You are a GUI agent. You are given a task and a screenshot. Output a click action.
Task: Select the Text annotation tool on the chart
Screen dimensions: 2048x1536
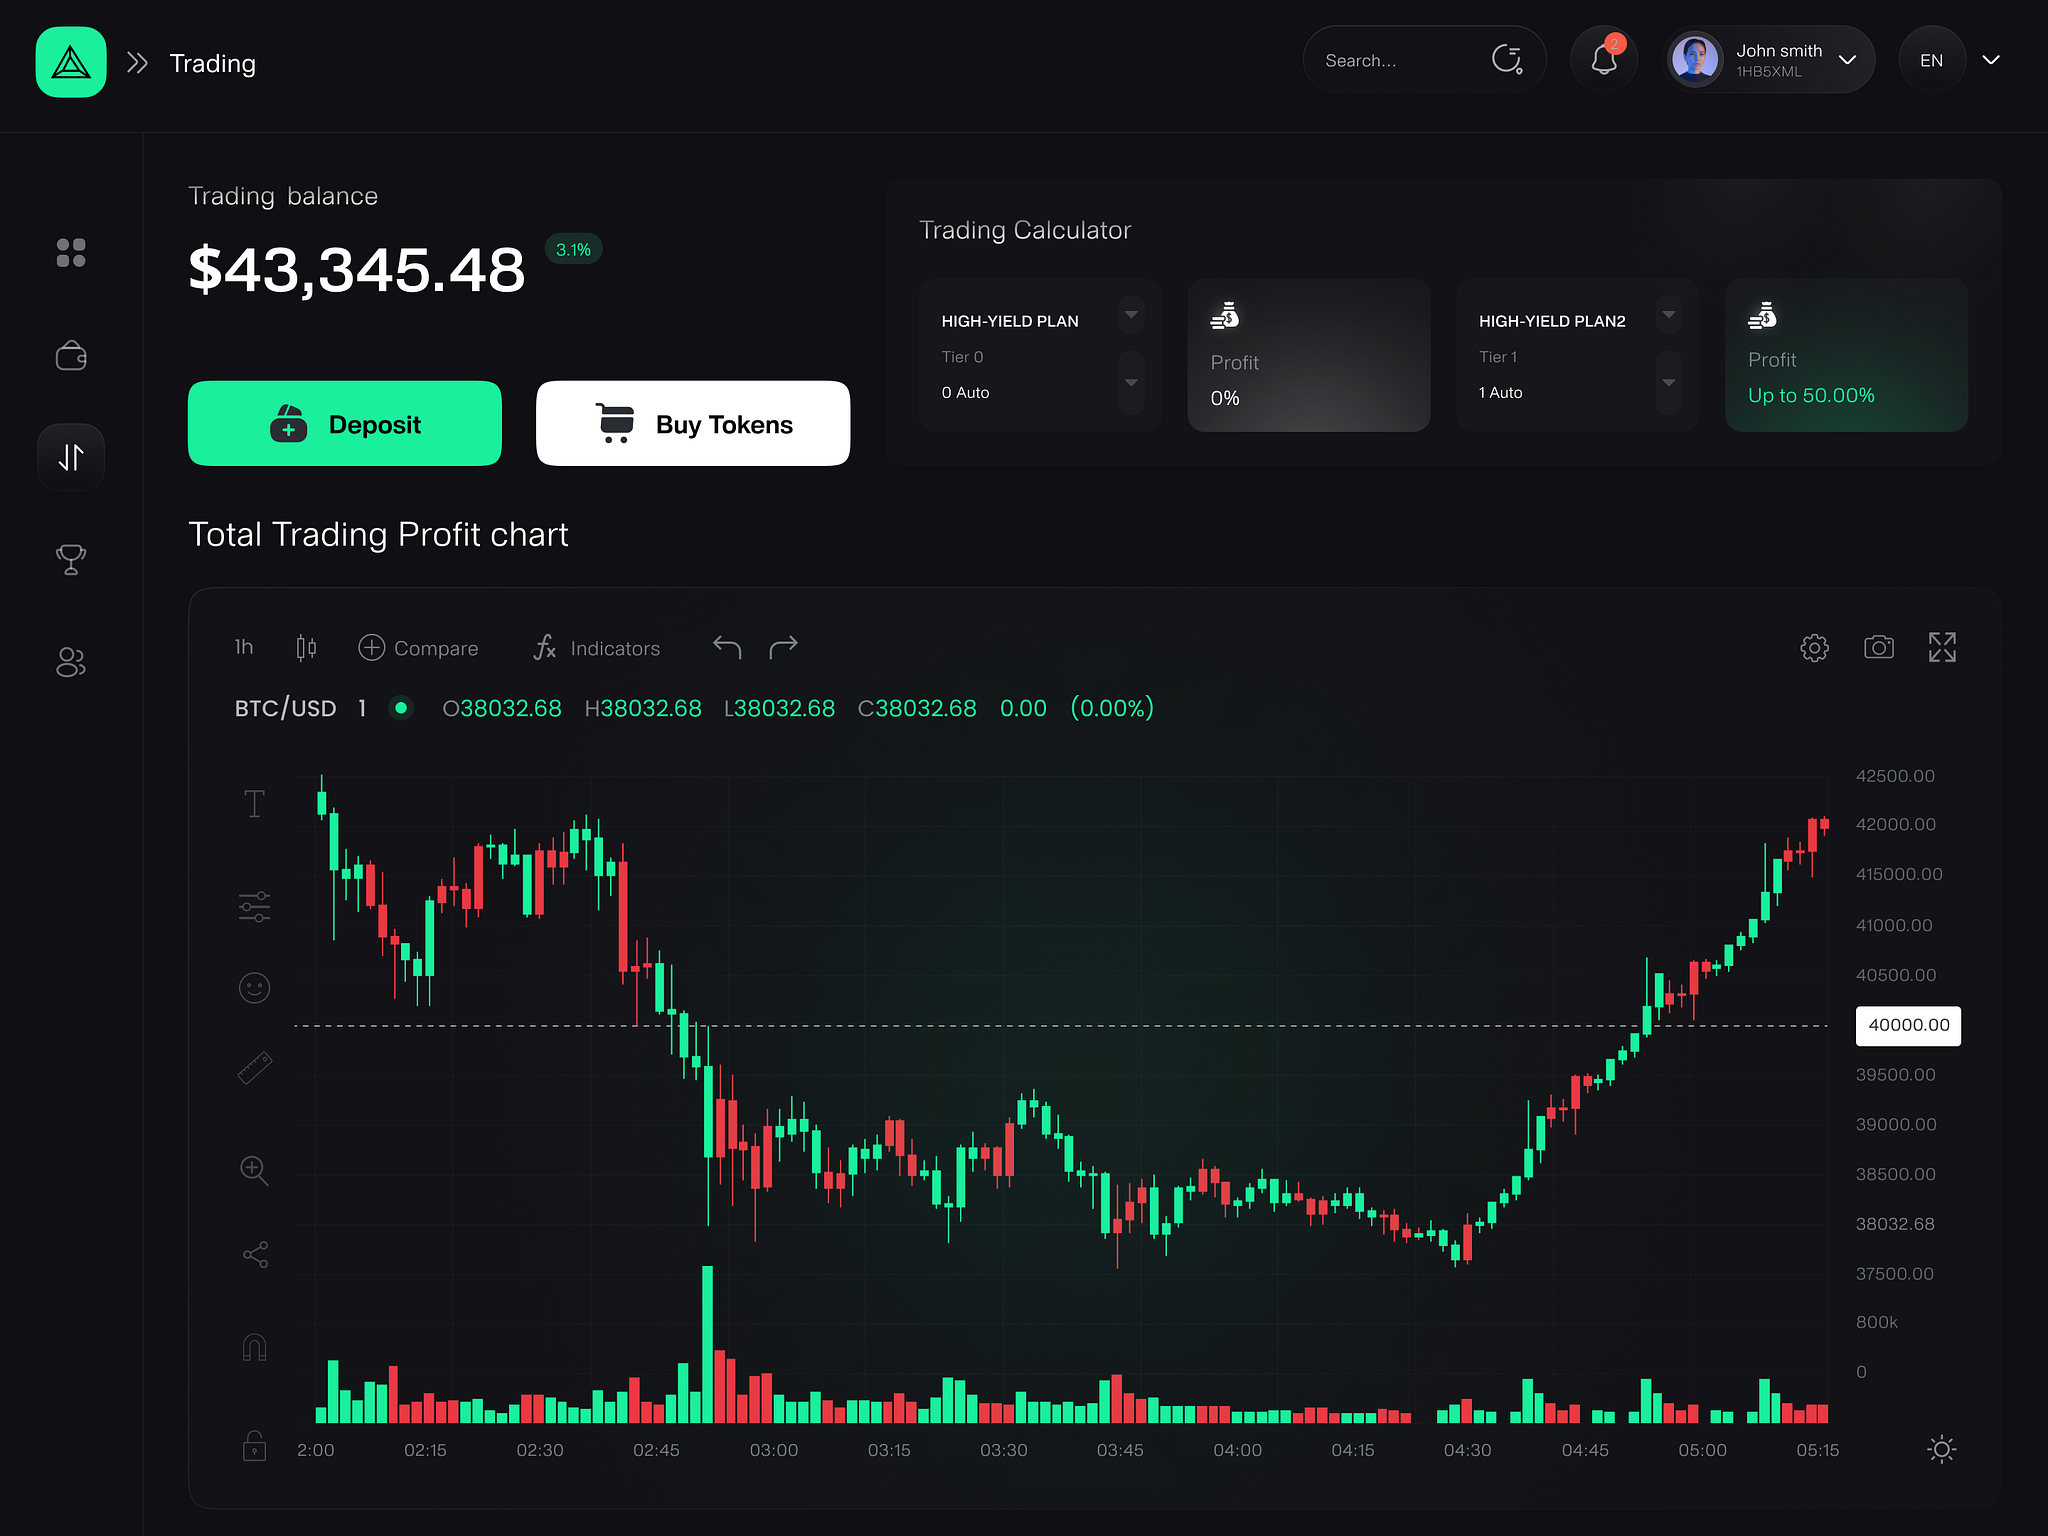[255, 802]
